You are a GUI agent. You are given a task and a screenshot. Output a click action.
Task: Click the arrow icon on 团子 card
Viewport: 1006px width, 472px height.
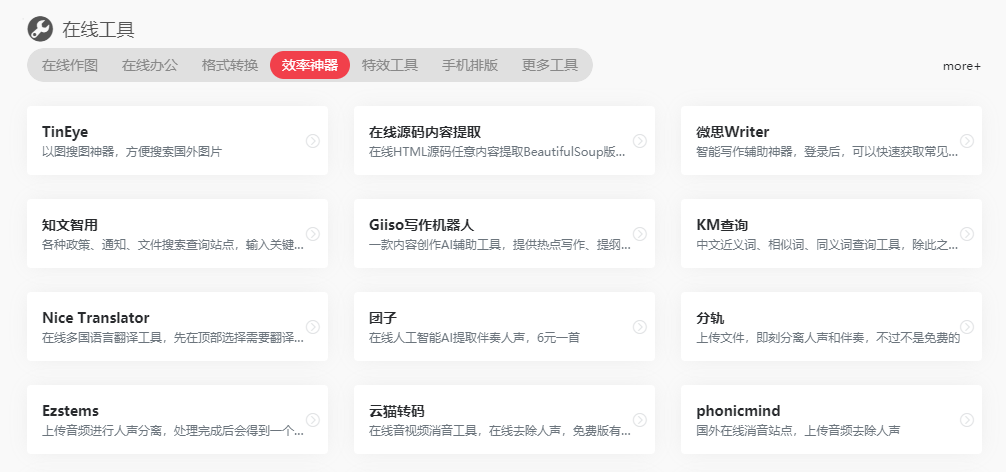click(x=640, y=327)
